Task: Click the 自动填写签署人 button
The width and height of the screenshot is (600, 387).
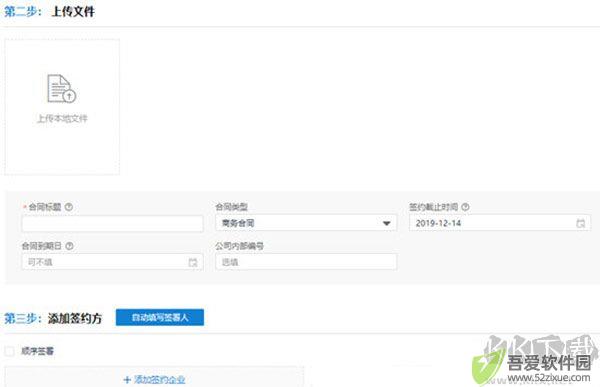Action: coord(160,318)
